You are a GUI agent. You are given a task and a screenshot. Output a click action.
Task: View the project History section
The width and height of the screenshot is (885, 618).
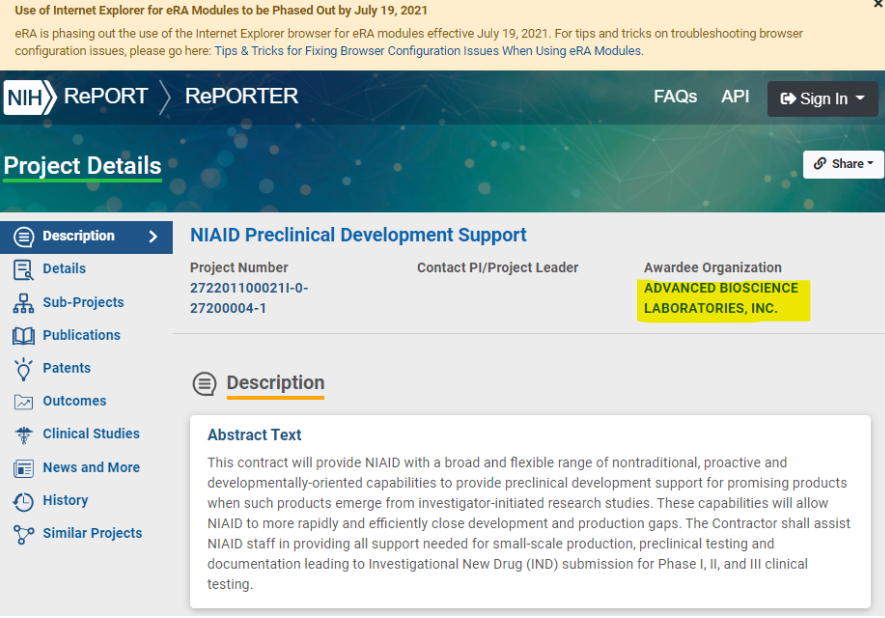65,500
